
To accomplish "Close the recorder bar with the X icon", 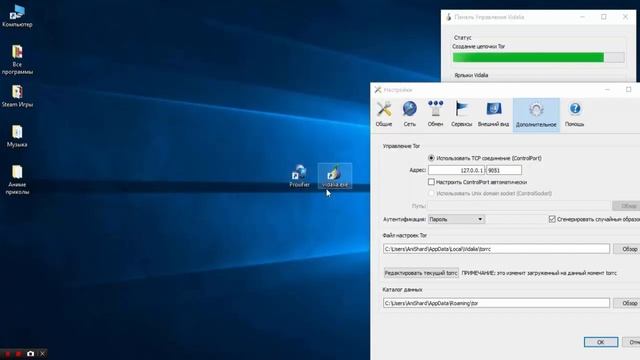I will pyautogui.click(x=42, y=353).
